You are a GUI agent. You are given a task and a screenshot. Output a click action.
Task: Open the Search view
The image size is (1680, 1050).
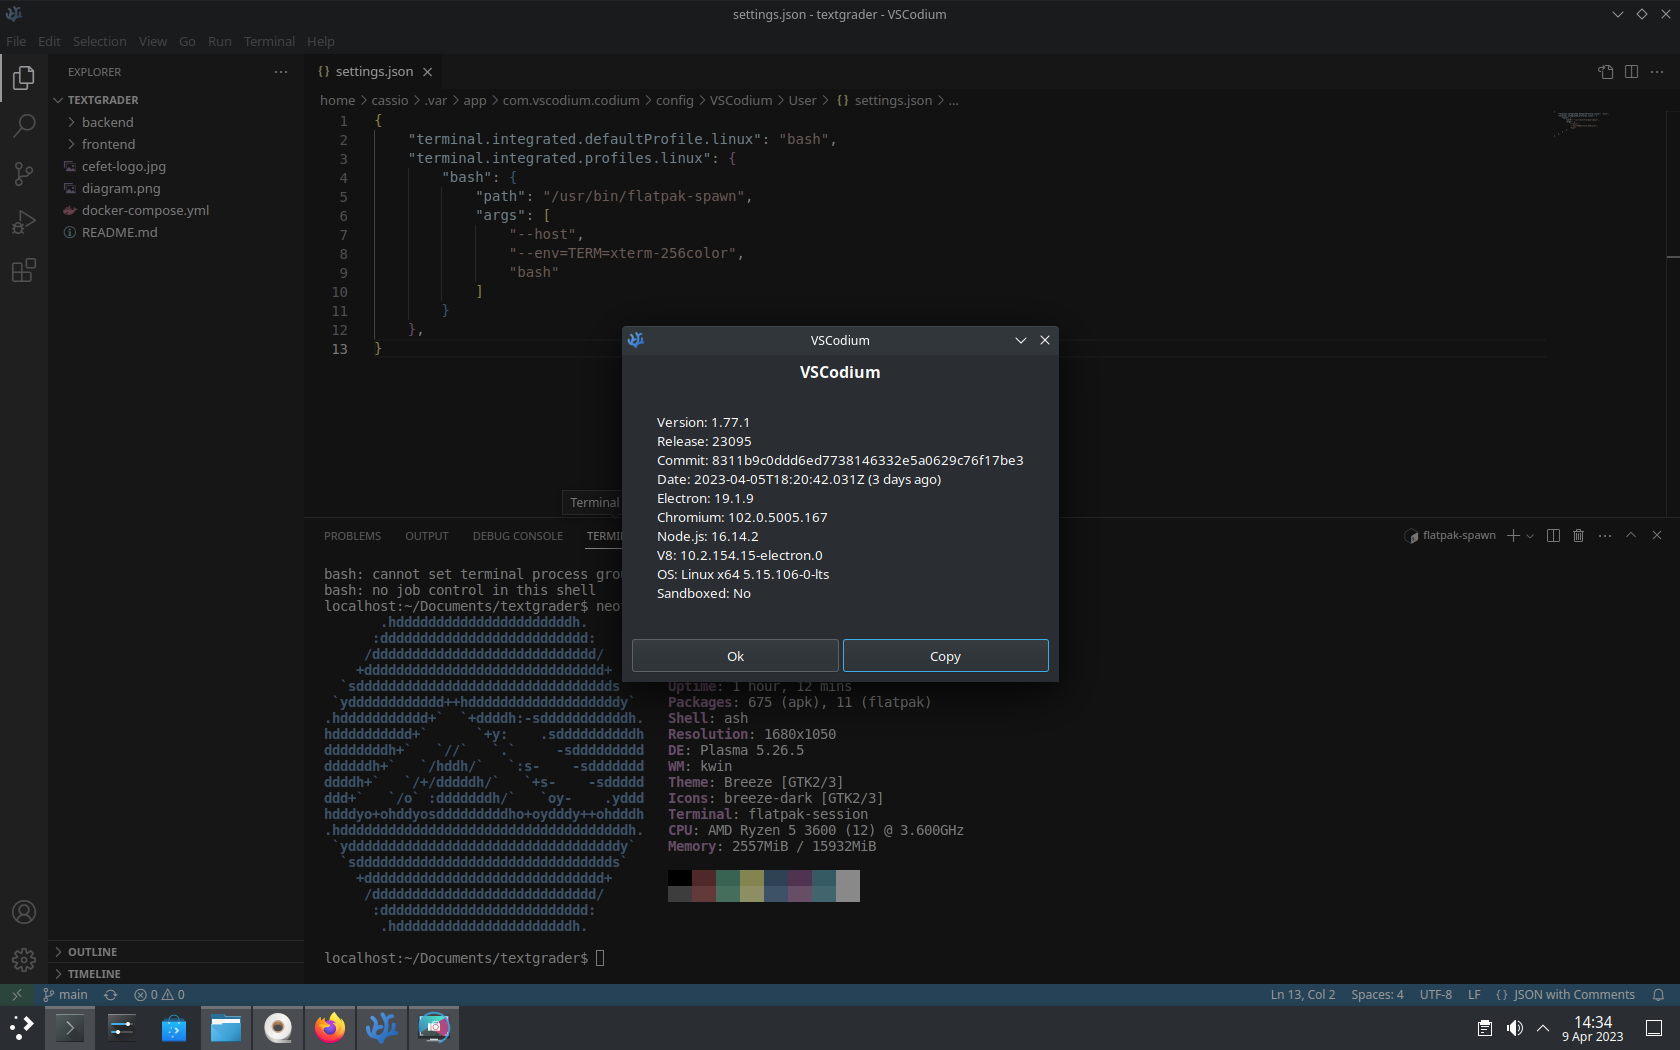(x=23, y=126)
